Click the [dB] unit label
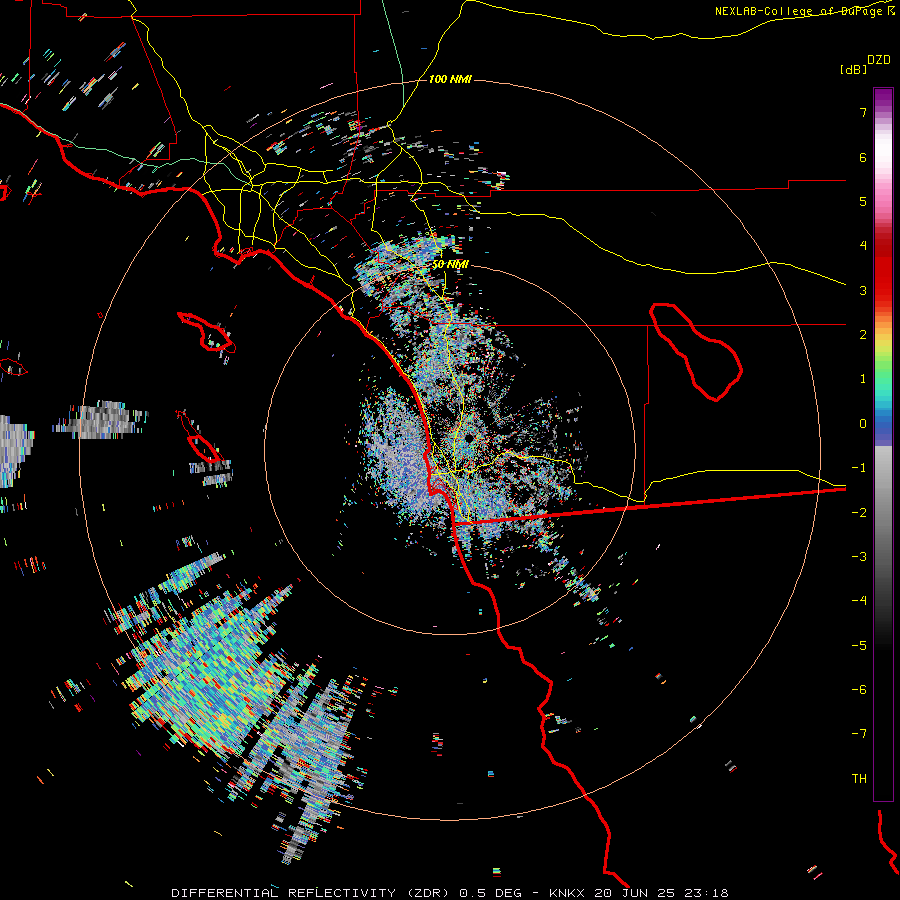This screenshot has height=900, width=900. click(x=853, y=69)
